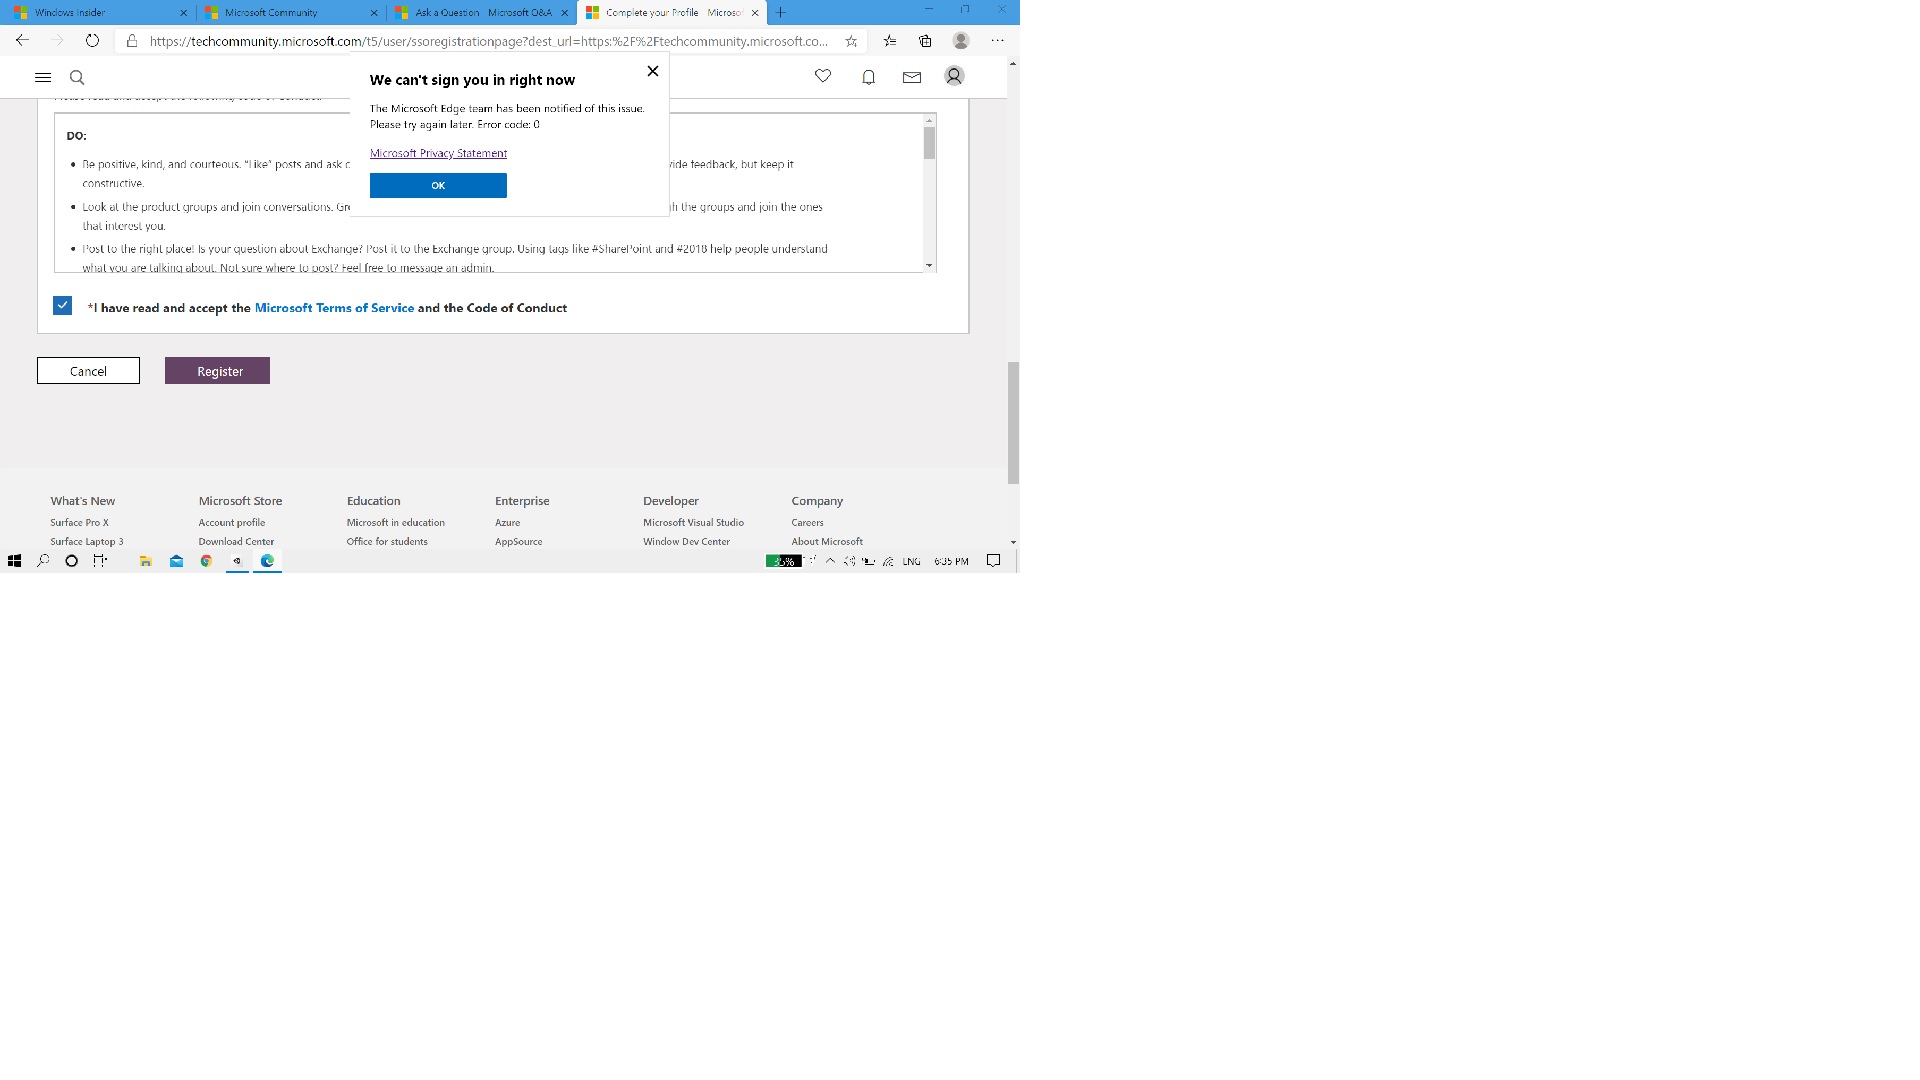Image resolution: width=1920 pixels, height=1080 pixels.
Task: Click inside the browser address bar
Action: tap(480, 41)
